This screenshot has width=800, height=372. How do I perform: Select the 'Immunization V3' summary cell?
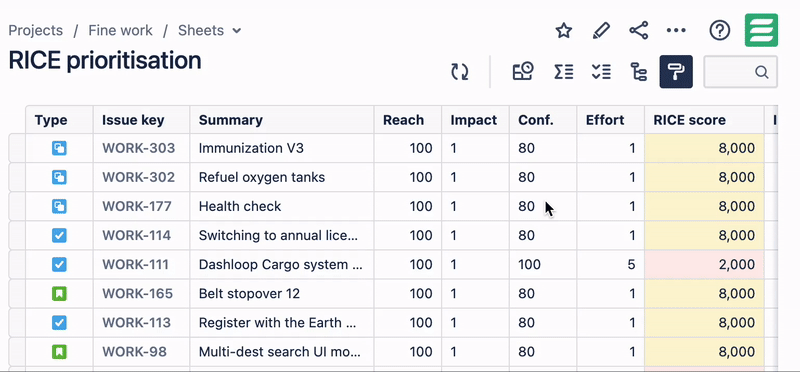point(282,148)
